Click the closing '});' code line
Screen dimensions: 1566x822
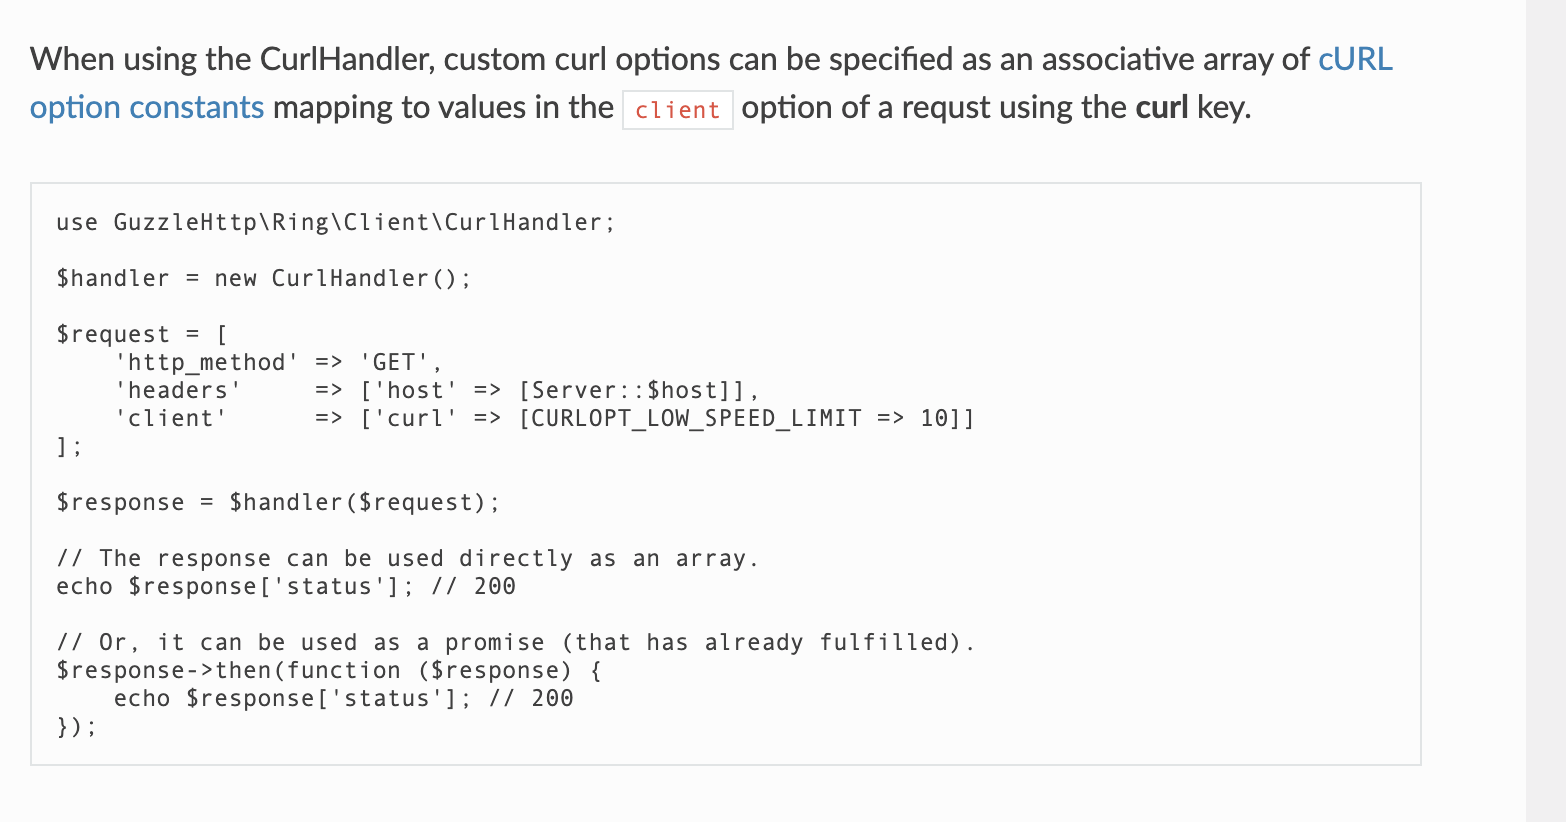[x=76, y=726]
